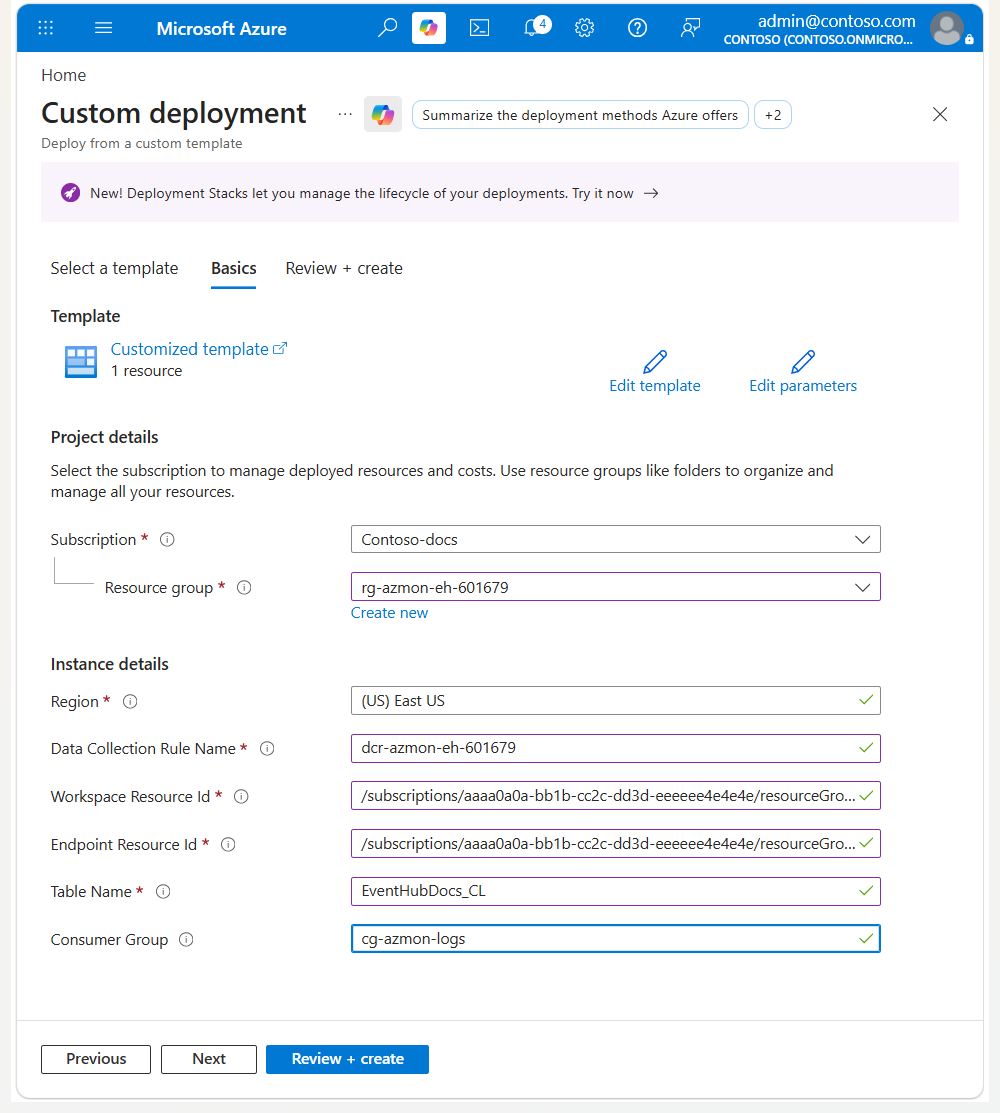The image size is (1000, 1113).
Task: Show info for Consumer Group
Action: [x=186, y=940]
